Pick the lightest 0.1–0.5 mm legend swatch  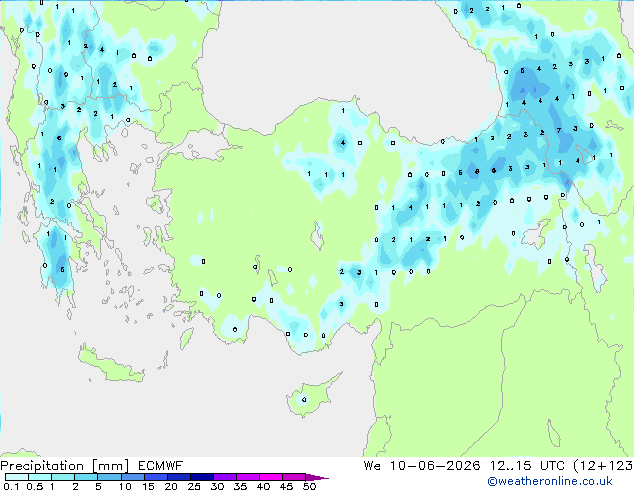(x=17, y=477)
